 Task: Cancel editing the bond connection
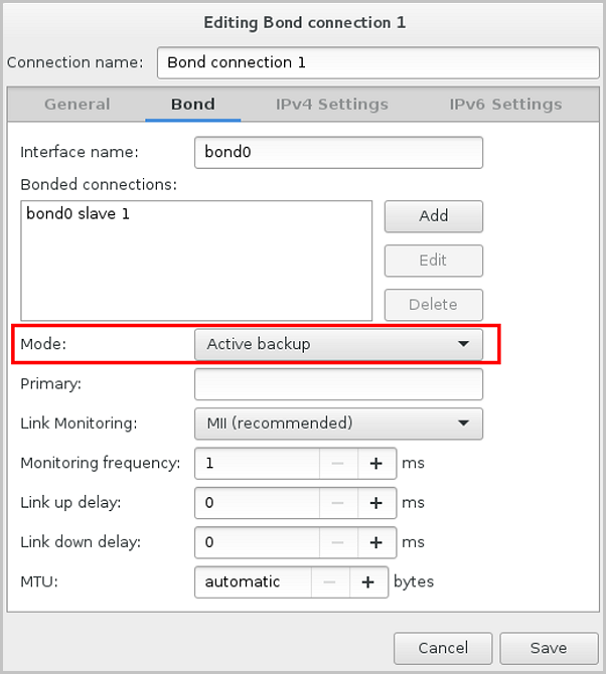tap(443, 648)
